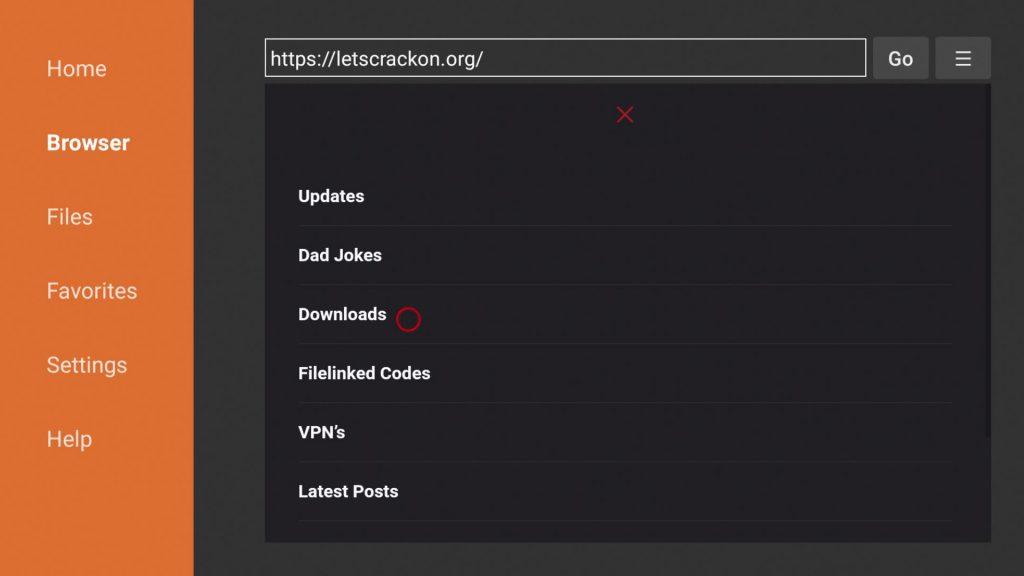Select the Browser sidebar item

88,142
